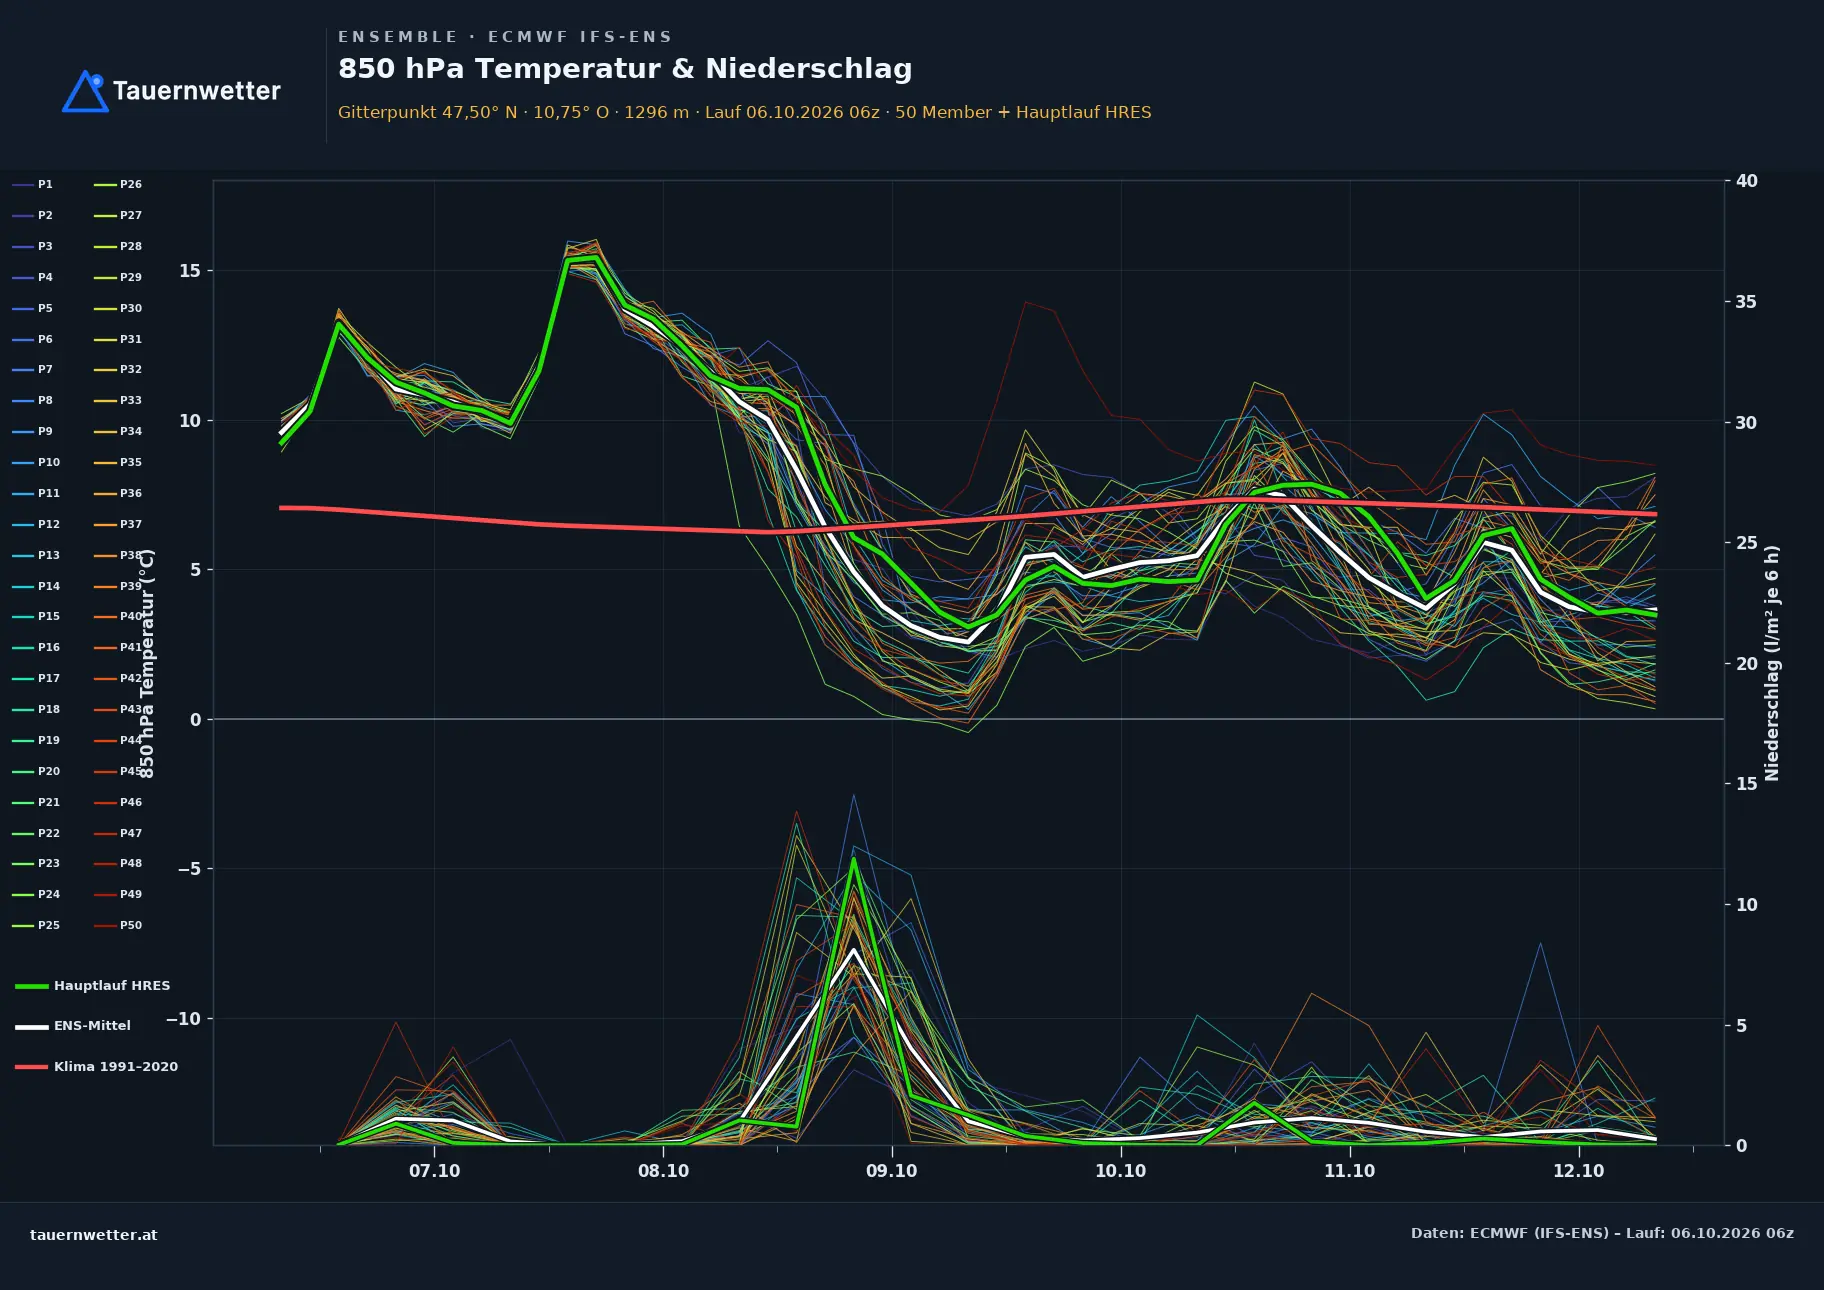Image resolution: width=1824 pixels, height=1290 pixels.
Task: Open the tauernwetter.at footer link
Action: (x=94, y=1235)
